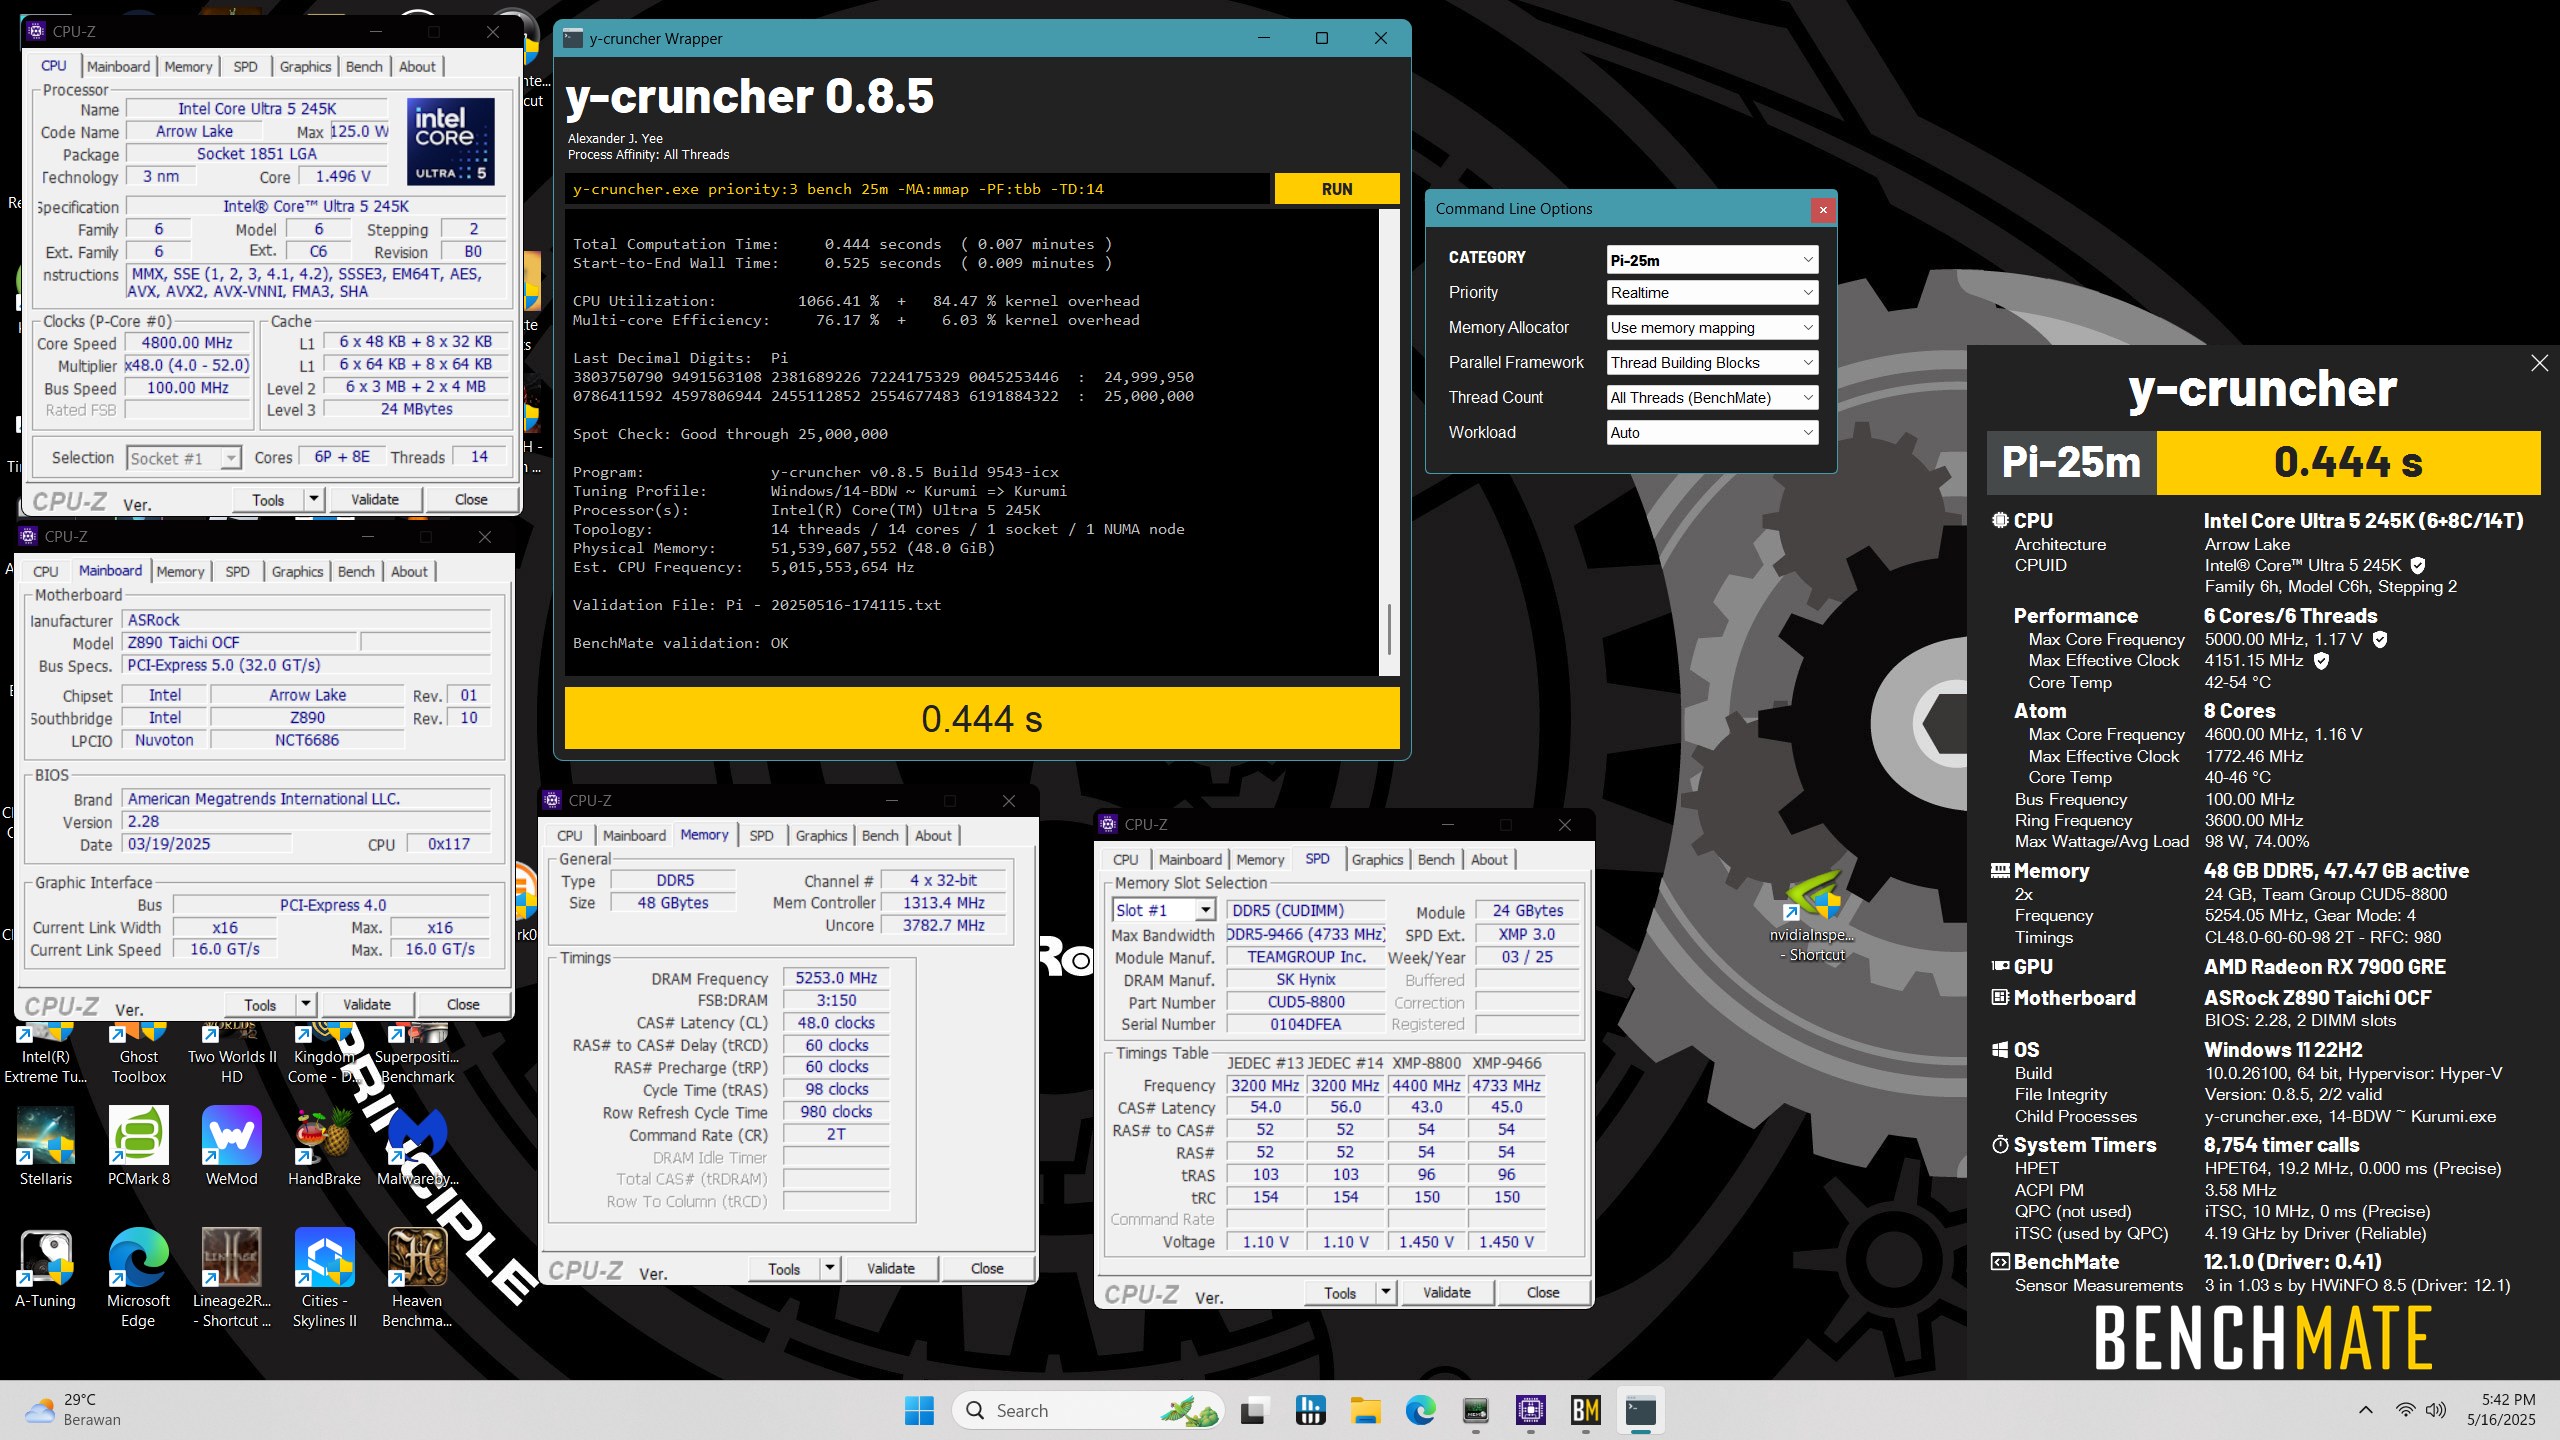Open HandBrake desktop icon
2560x1440 pixels.
click(324, 1146)
